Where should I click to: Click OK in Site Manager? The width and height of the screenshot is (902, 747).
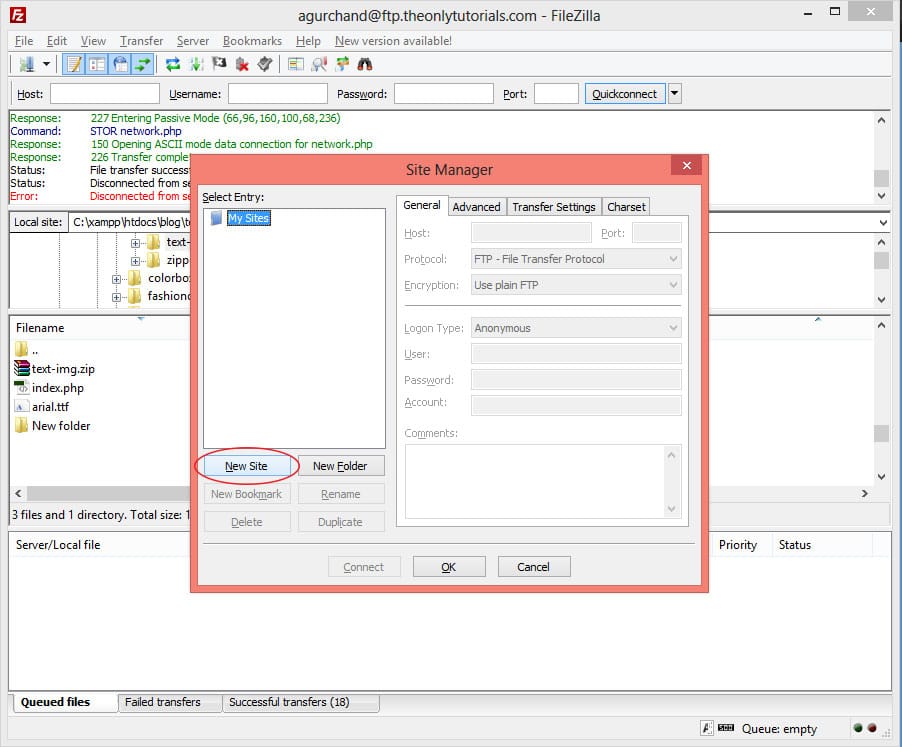point(449,567)
